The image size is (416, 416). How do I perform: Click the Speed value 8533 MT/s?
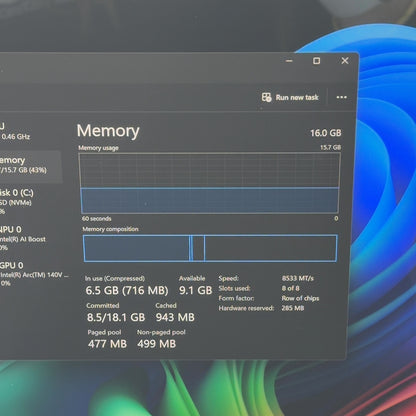click(298, 278)
